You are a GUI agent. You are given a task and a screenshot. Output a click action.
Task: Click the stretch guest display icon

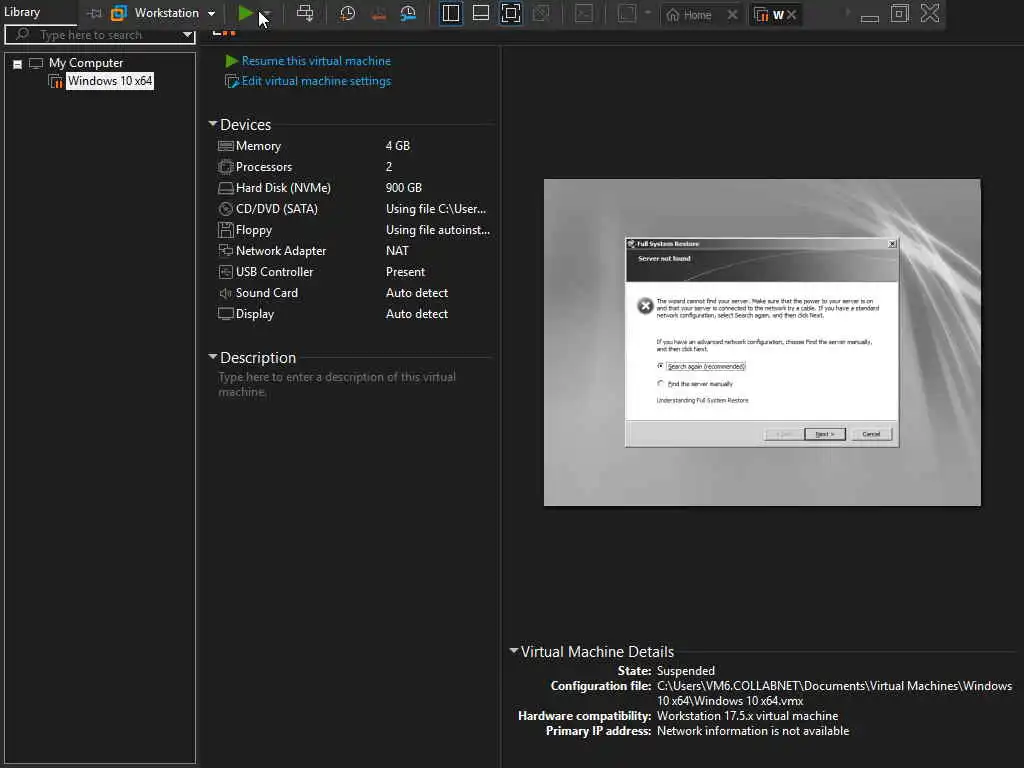(627, 13)
